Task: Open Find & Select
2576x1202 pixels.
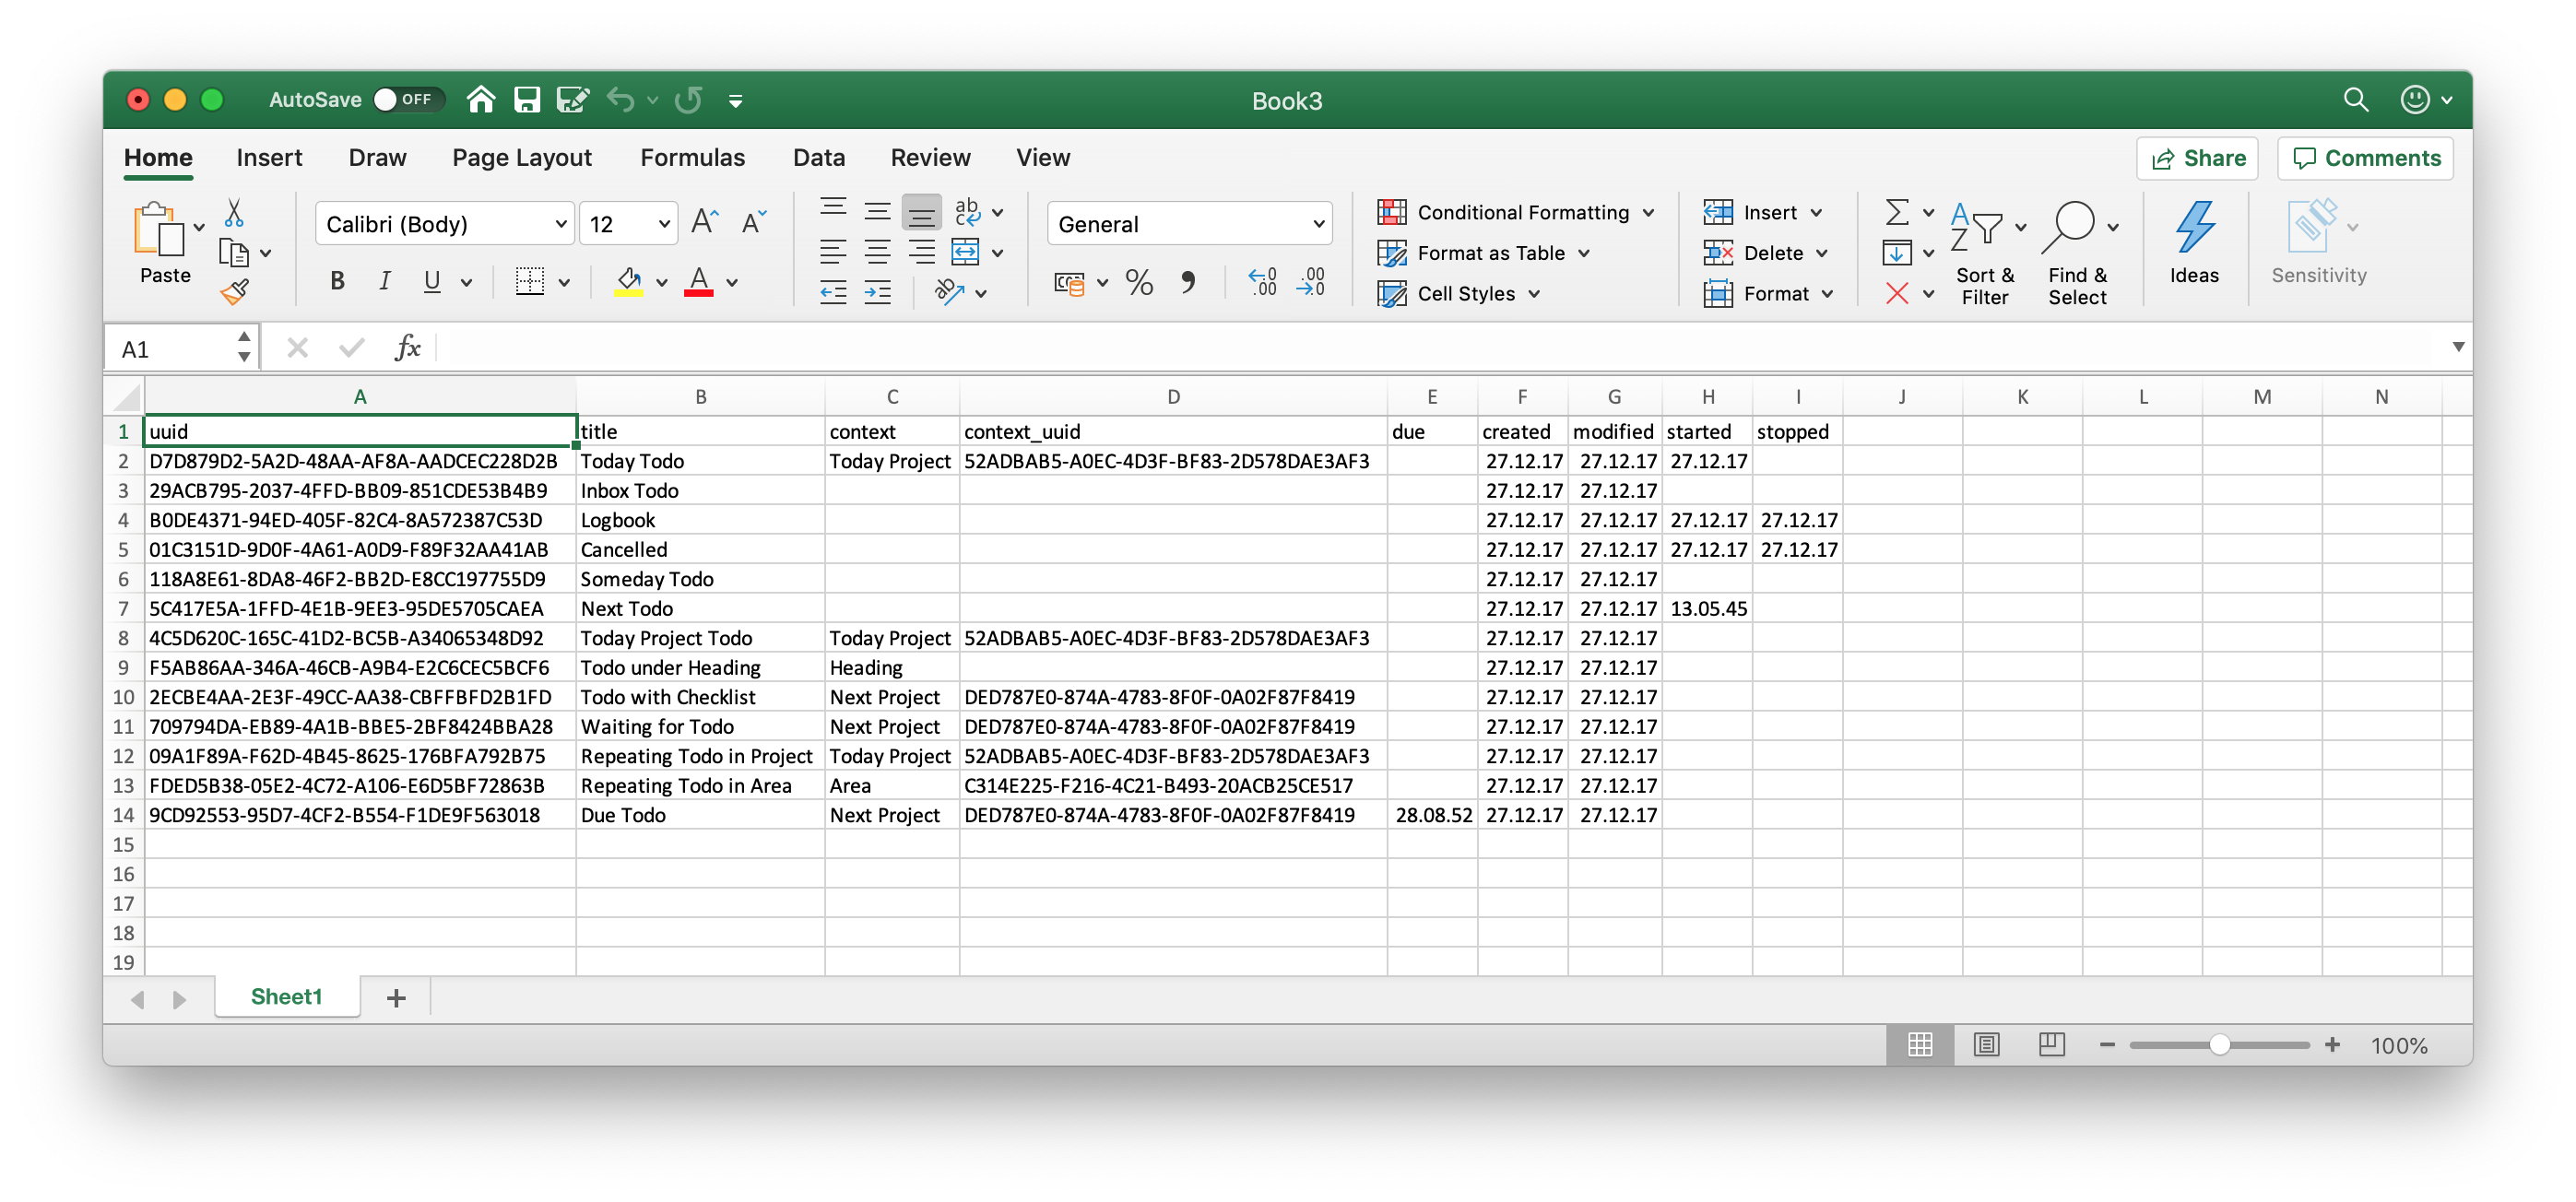Action: tap(2078, 248)
